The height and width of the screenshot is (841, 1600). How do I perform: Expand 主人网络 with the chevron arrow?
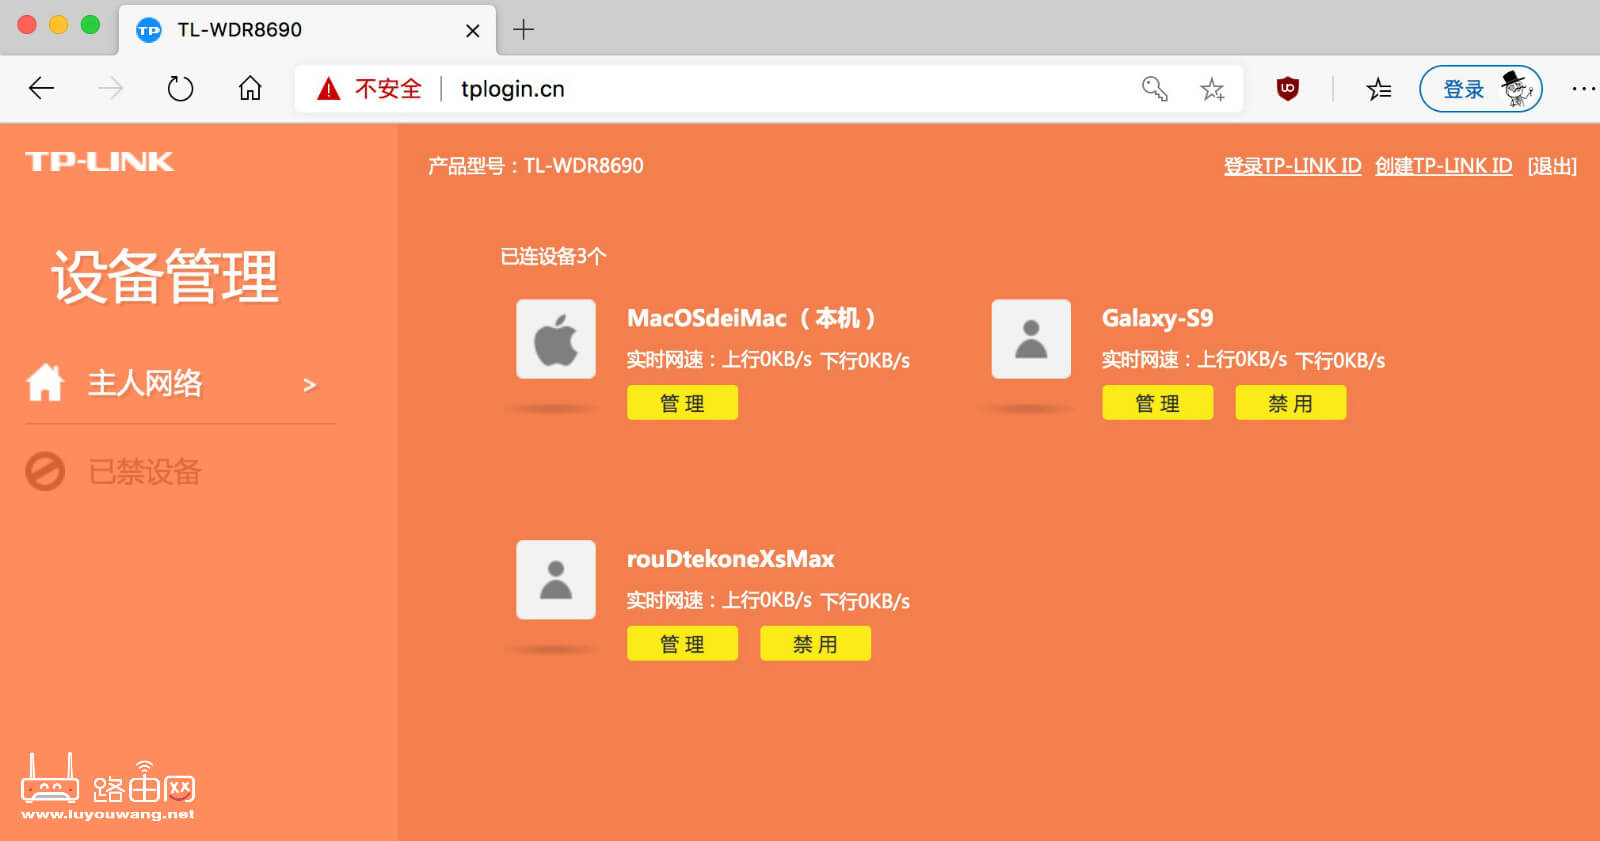click(310, 385)
